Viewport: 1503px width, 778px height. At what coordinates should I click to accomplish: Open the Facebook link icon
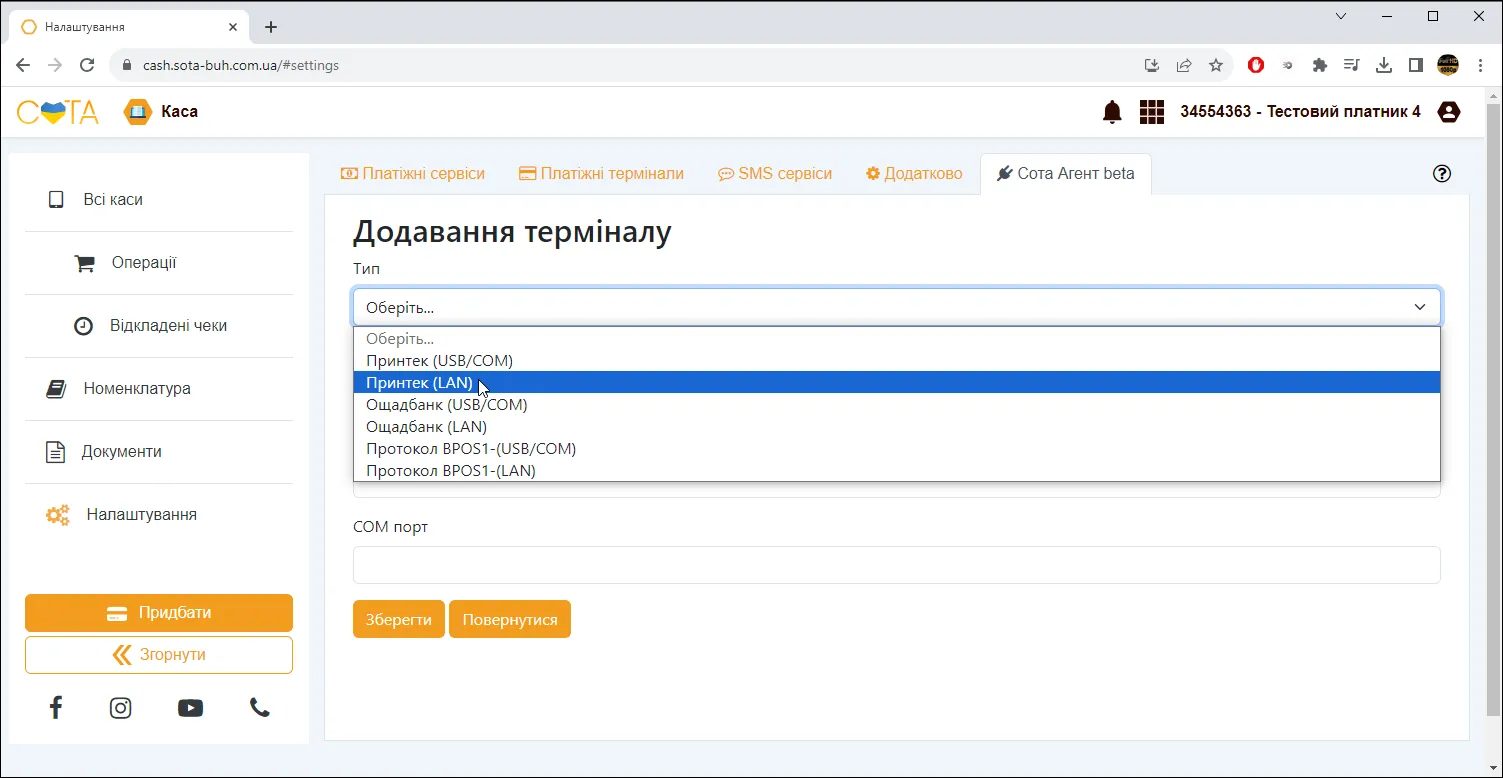[x=56, y=708]
